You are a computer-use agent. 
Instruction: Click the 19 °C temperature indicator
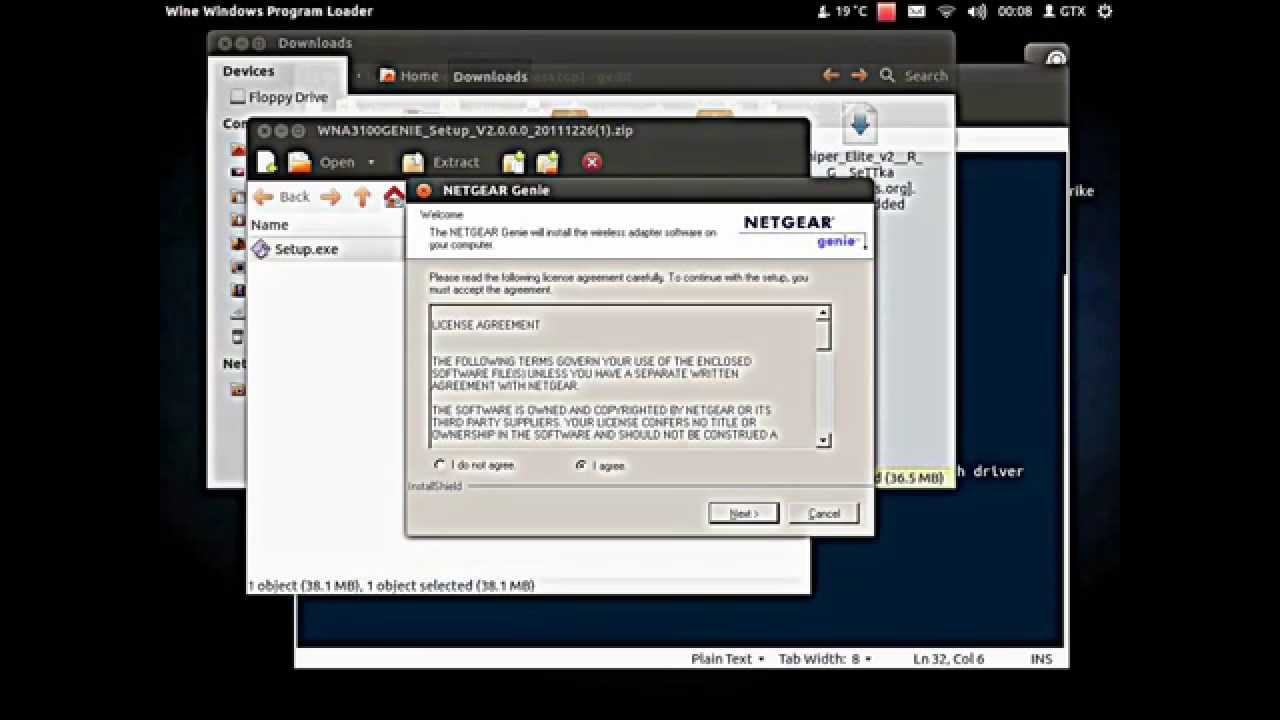[x=842, y=11]
